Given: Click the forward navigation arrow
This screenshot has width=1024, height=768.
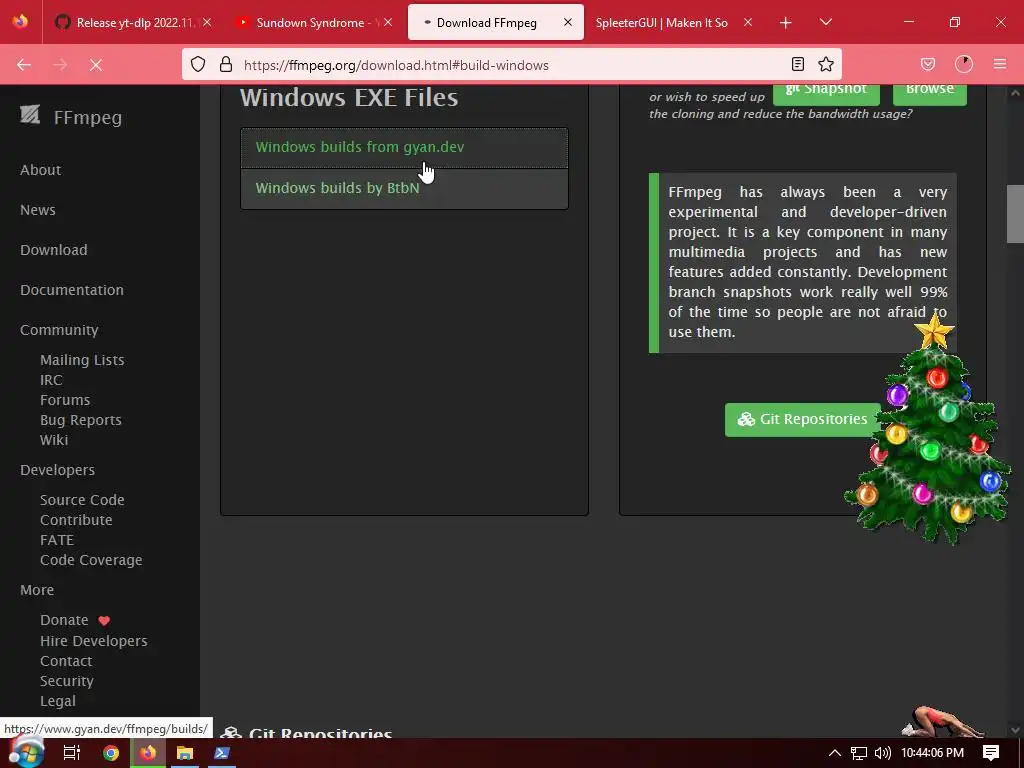Looking at the screenshot, I should pyautogui.click(x=60, y=65).
